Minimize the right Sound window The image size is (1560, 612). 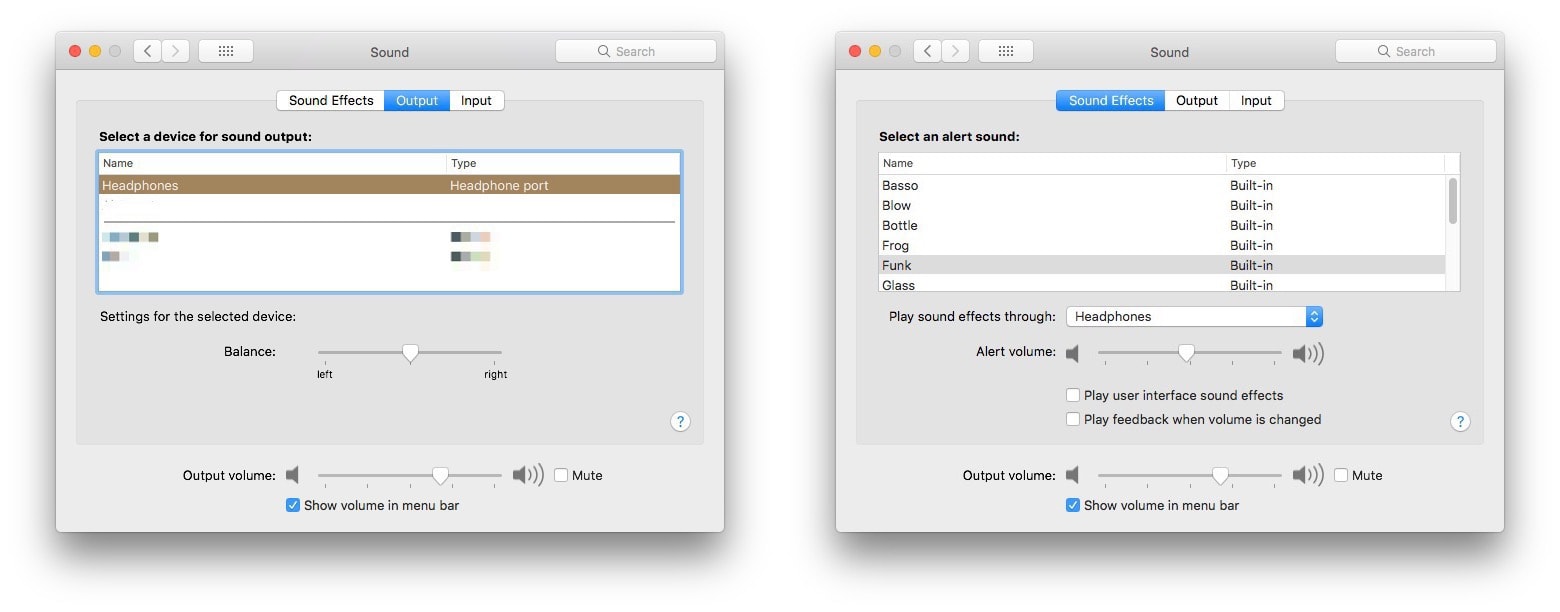point(875,51)
